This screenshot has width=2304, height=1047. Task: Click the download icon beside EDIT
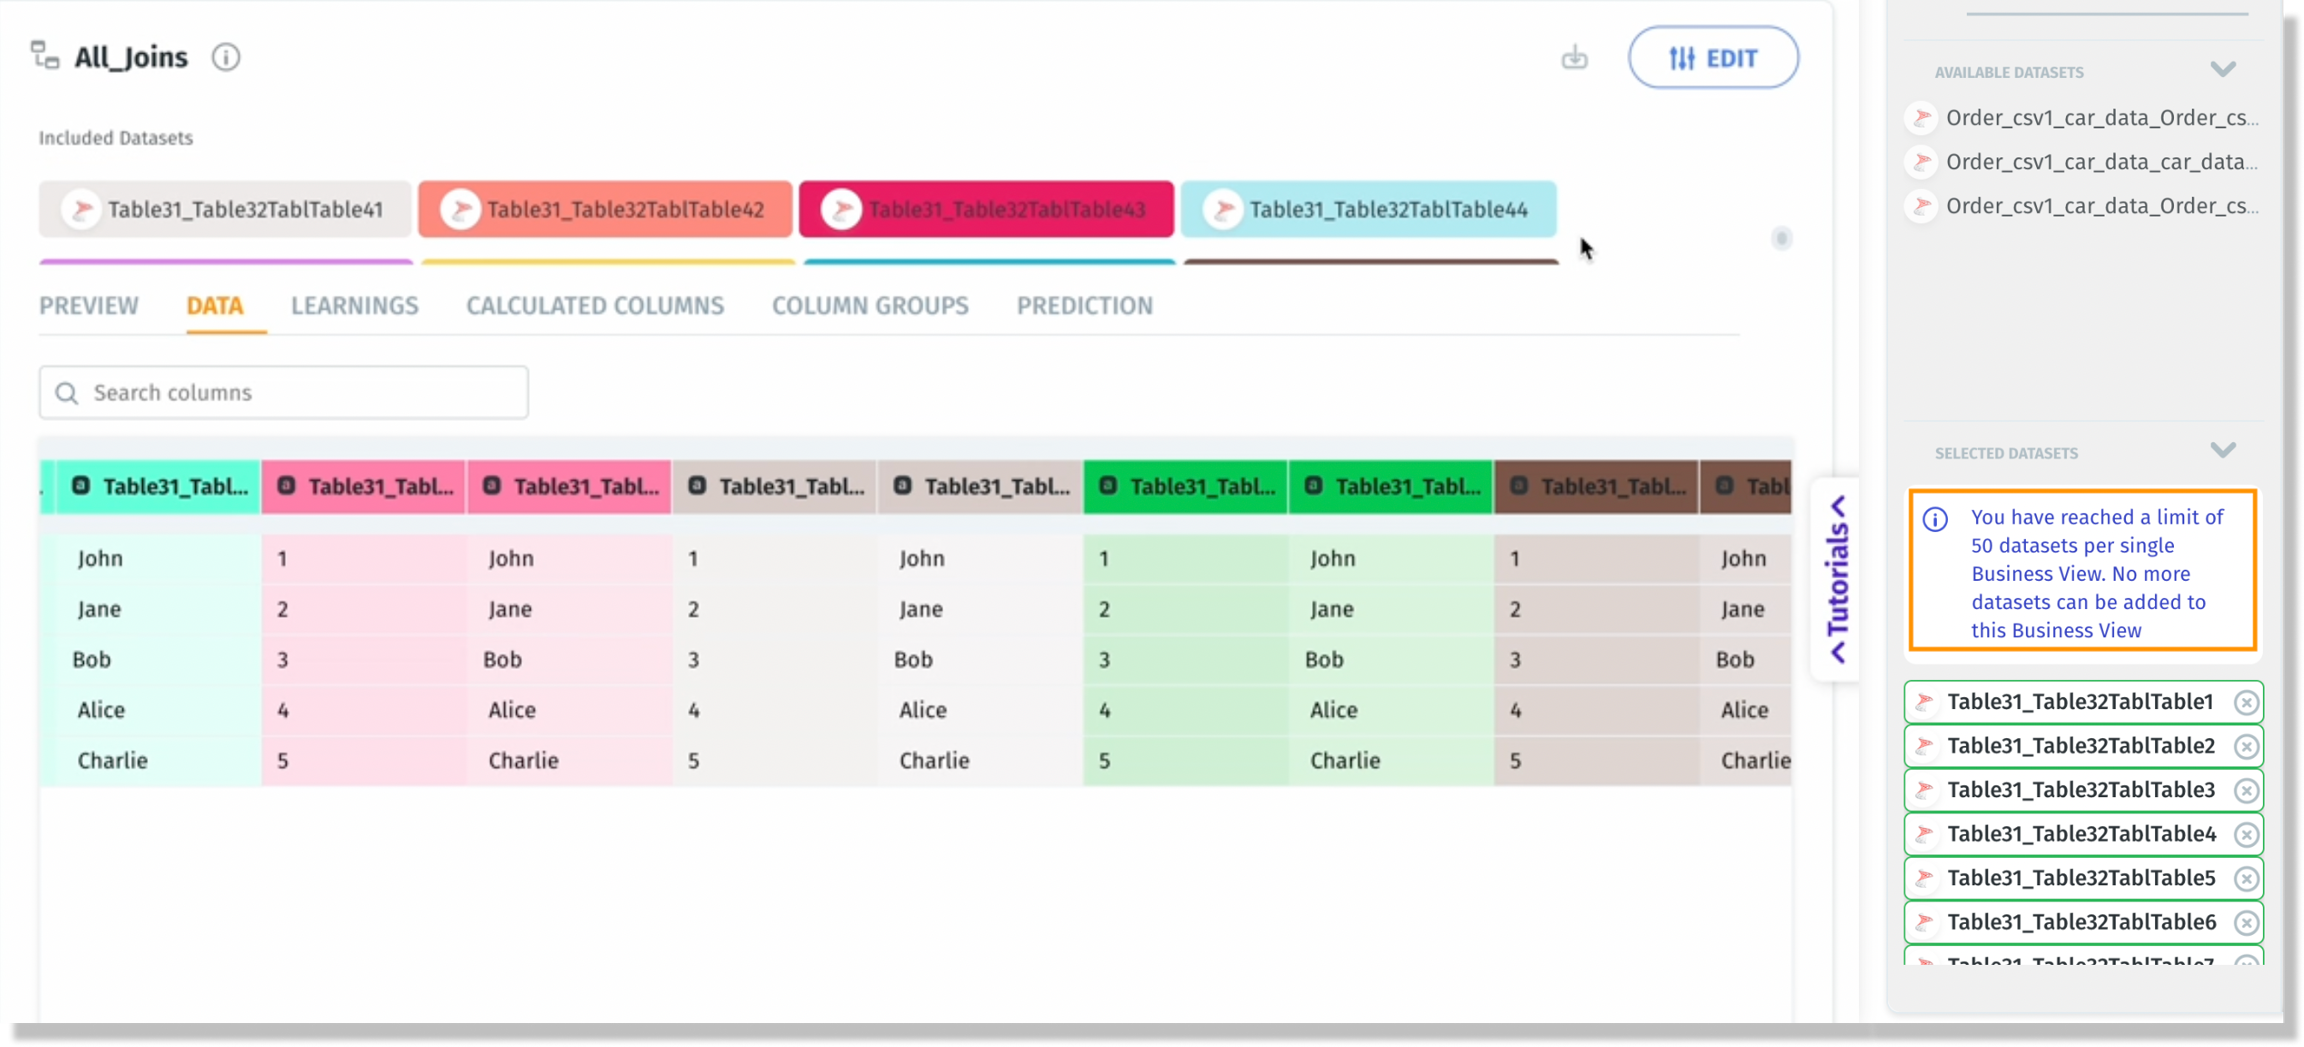(1574, 58)
